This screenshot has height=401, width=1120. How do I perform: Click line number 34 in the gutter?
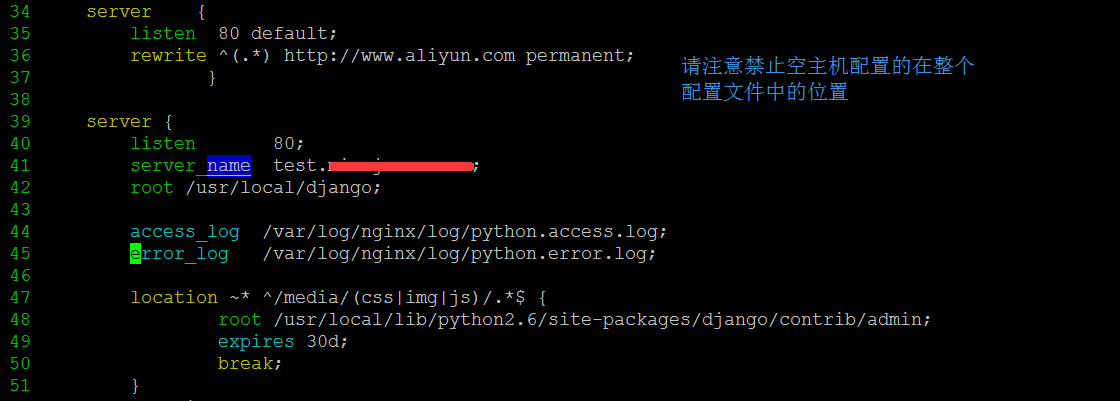pos(19,11)
